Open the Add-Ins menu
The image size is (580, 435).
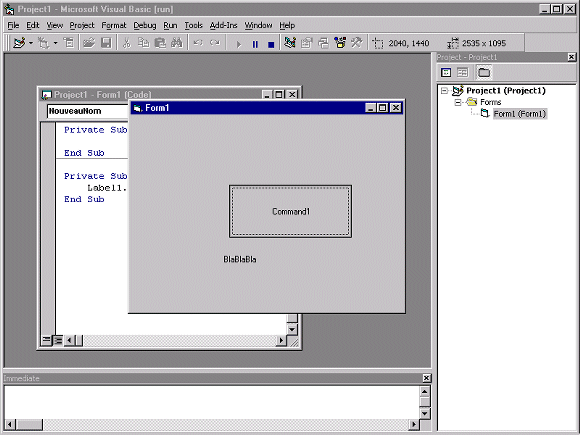(x=223, y=25)
